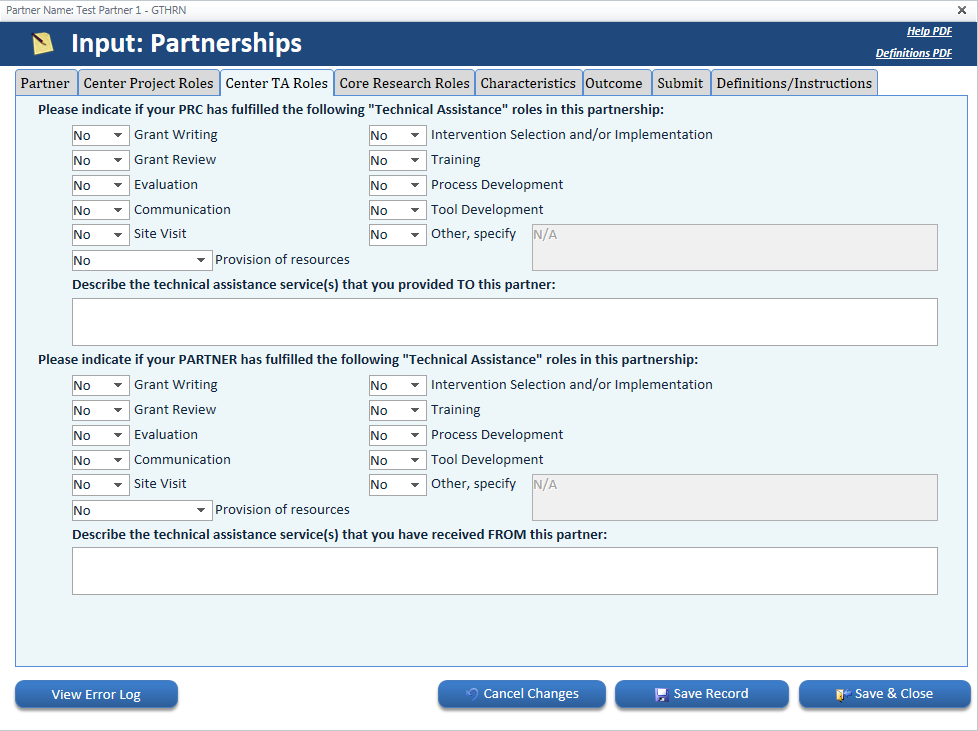Open the Core Research Roles tab

(x=404, y=83)
